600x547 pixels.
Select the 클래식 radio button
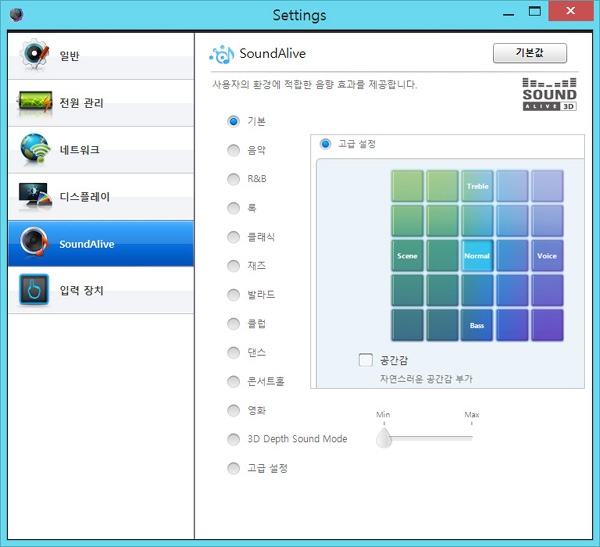(233, 237)
